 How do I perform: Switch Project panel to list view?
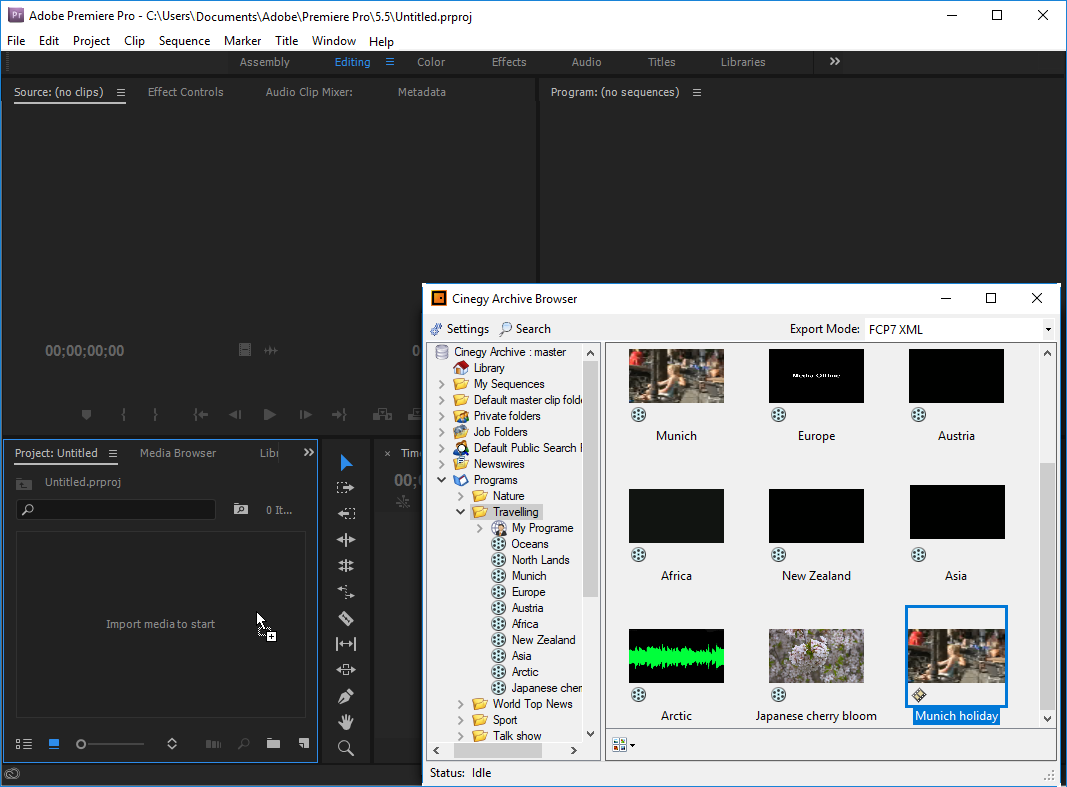pos(24,744)
